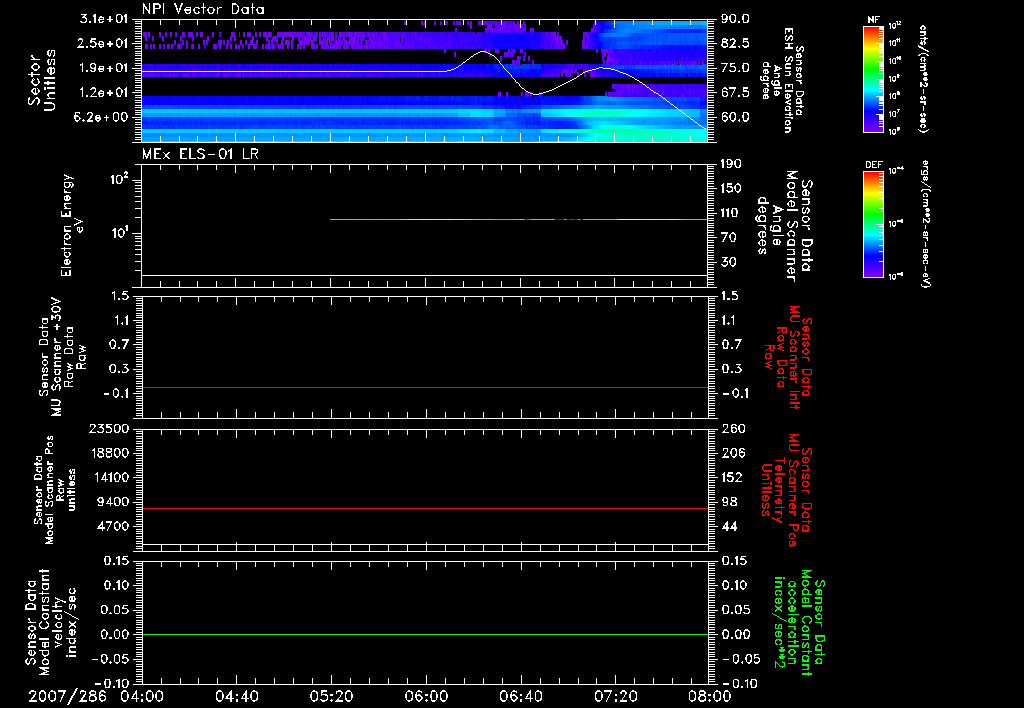Click the '70' scanner angle tick value
This screenshot has height=708, width=1024.
point(728,237)
